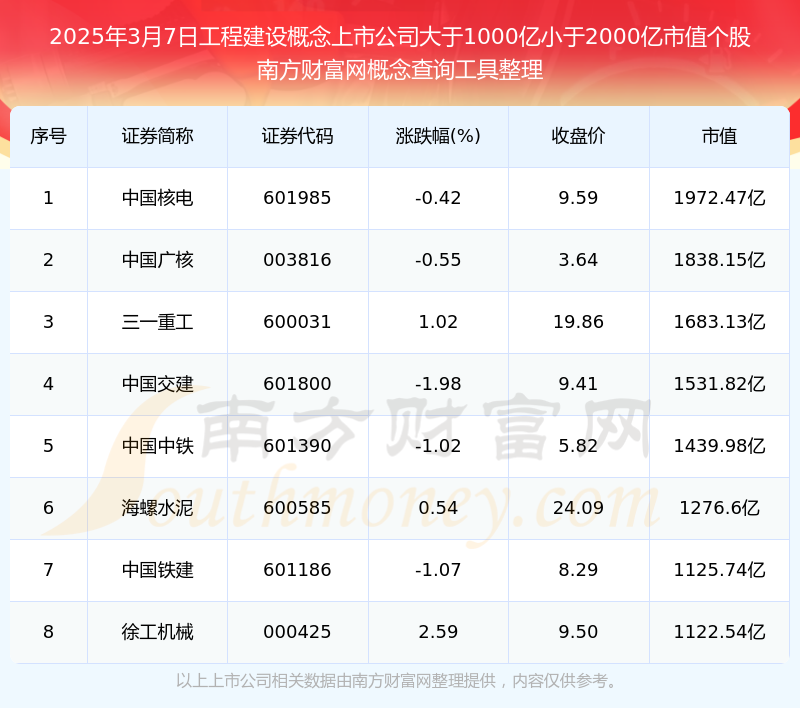The image size is (800, 708).
Task: Click row number 7 in 序号 column
Action: pos(48,570)
